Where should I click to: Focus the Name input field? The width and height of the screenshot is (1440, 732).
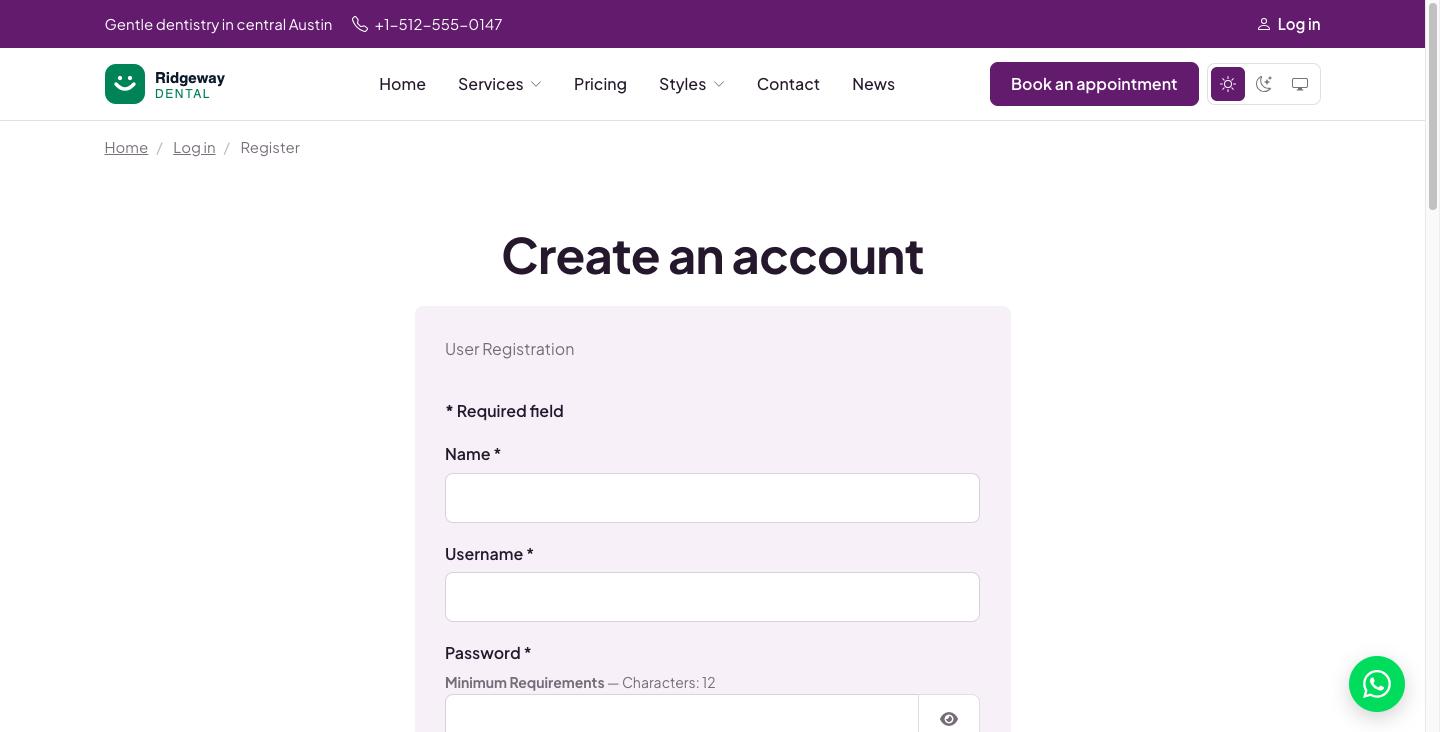(712, 498)
